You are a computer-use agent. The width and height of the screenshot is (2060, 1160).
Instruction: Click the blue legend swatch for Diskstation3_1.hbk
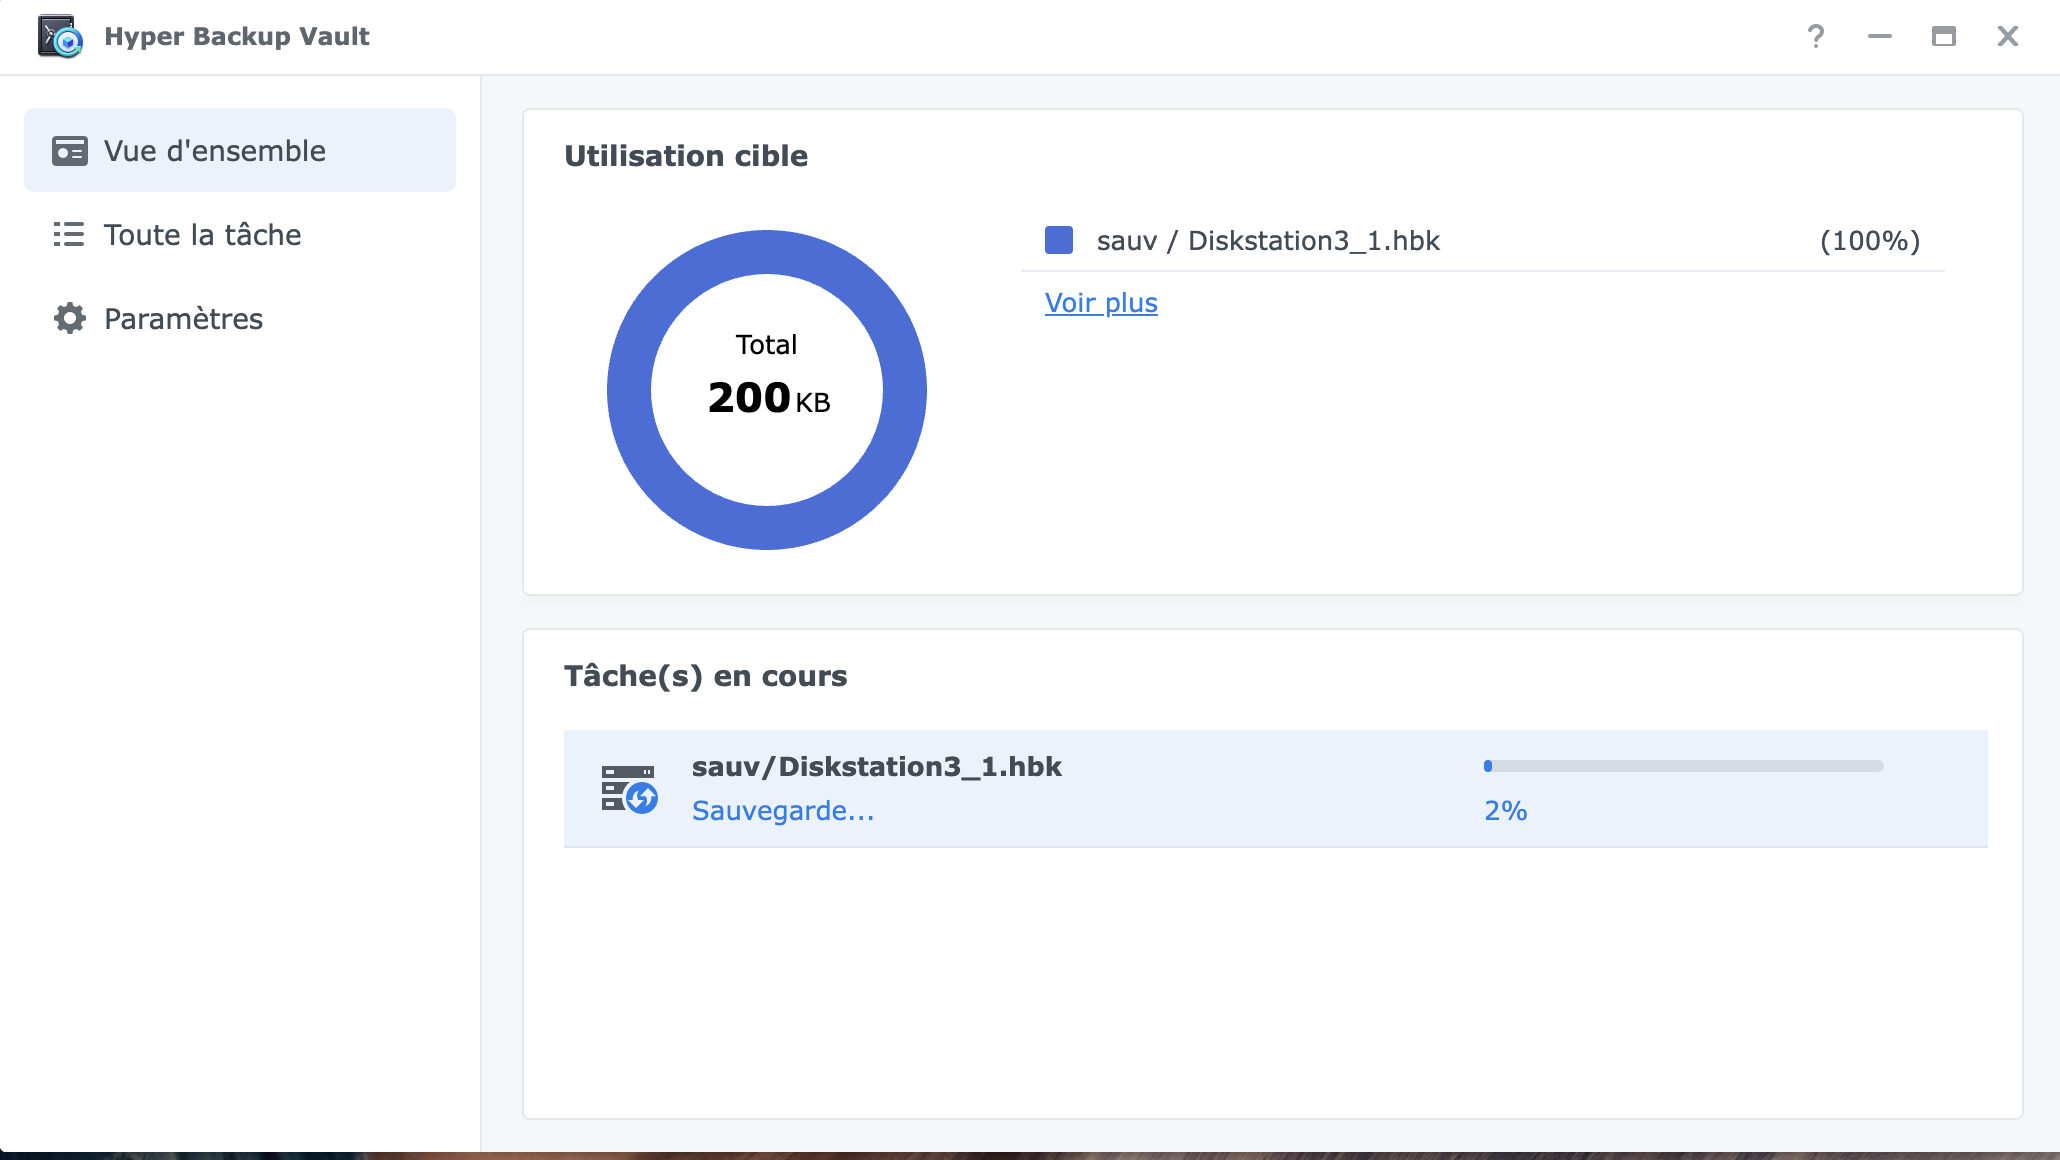[x=1059, y=240]
